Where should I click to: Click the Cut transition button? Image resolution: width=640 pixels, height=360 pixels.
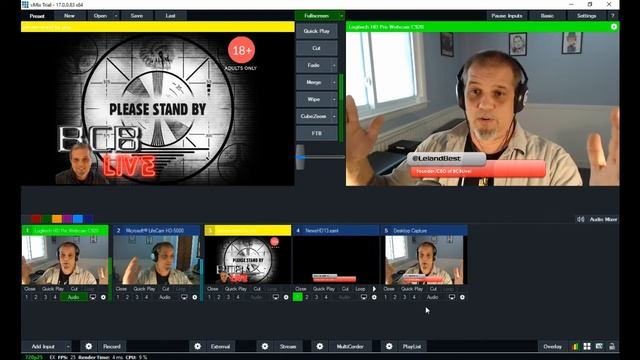[x=317, y=48]
